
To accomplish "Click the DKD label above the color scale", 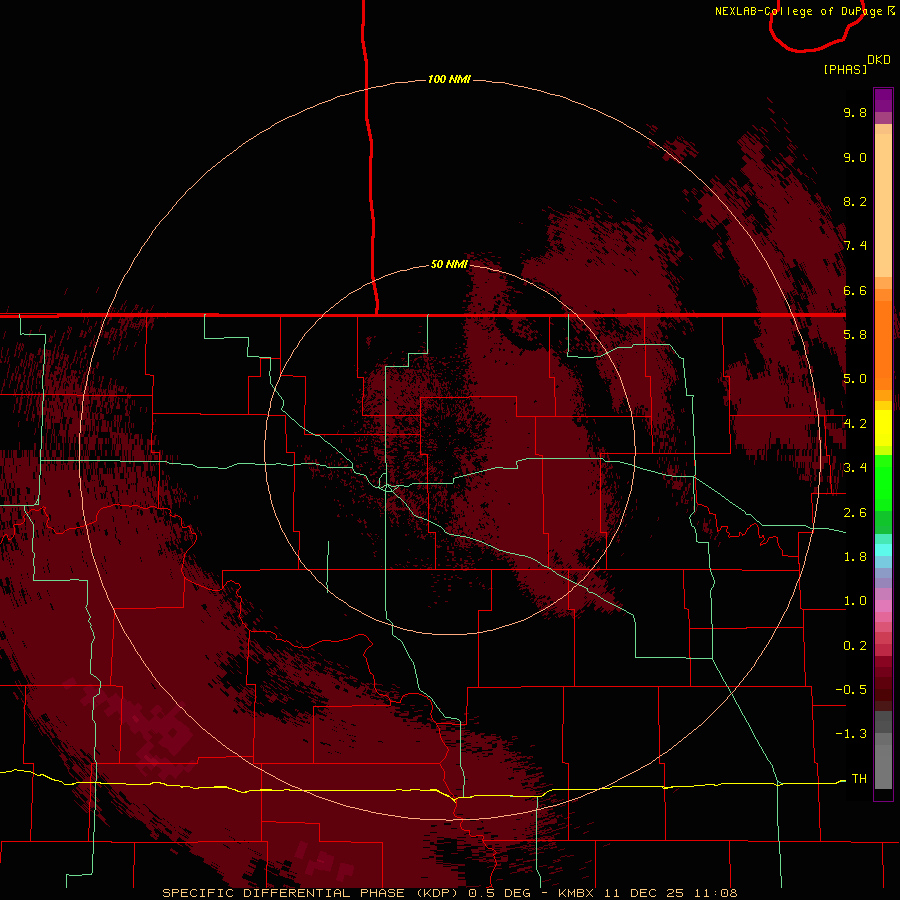I will (879, 59).
